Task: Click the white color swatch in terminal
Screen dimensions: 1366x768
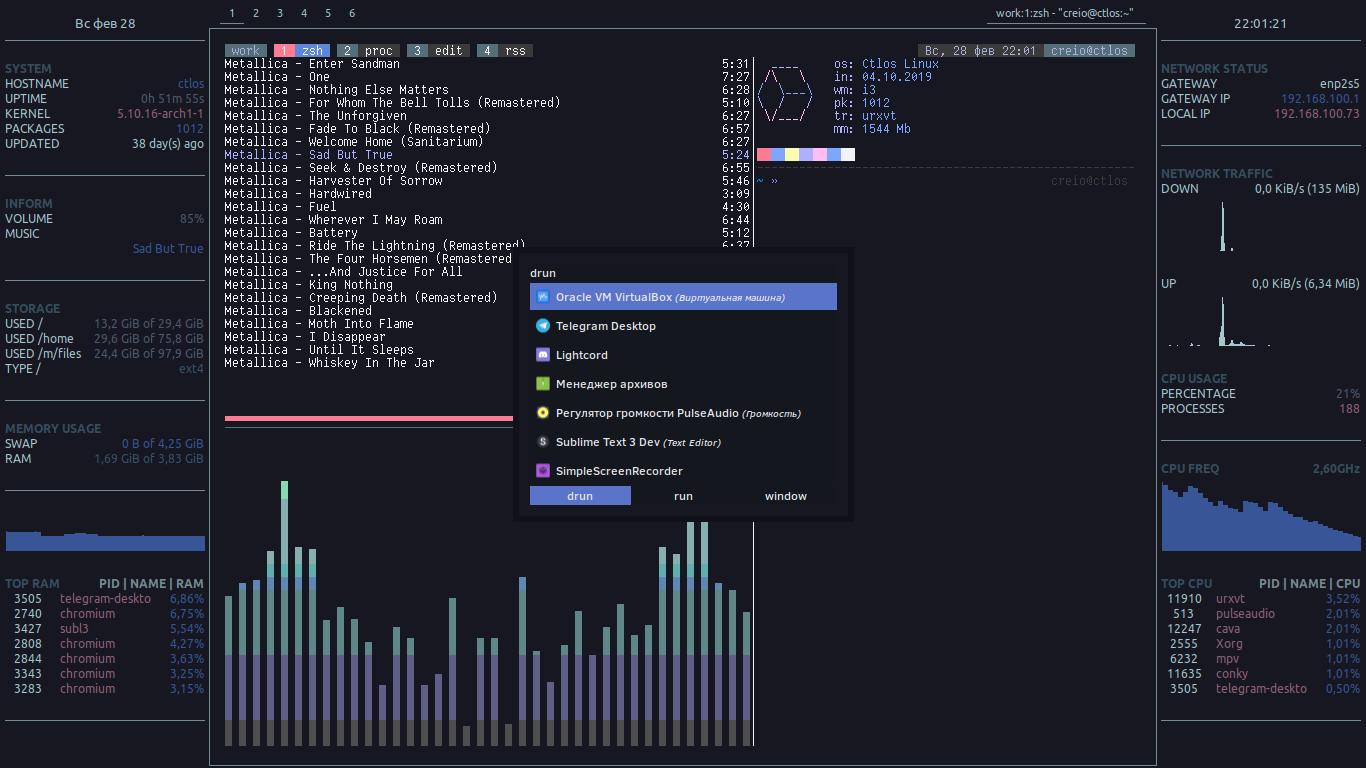Action: (848, 155)
